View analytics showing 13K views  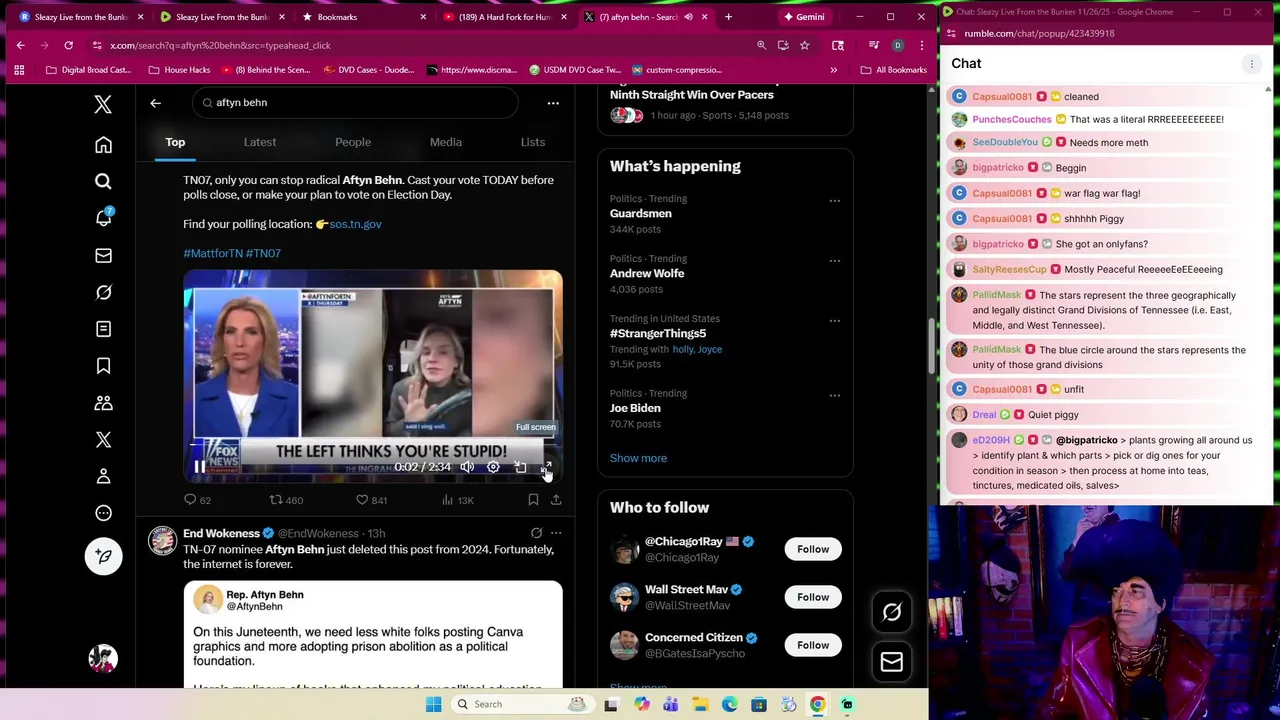click(x=457, y=500)
